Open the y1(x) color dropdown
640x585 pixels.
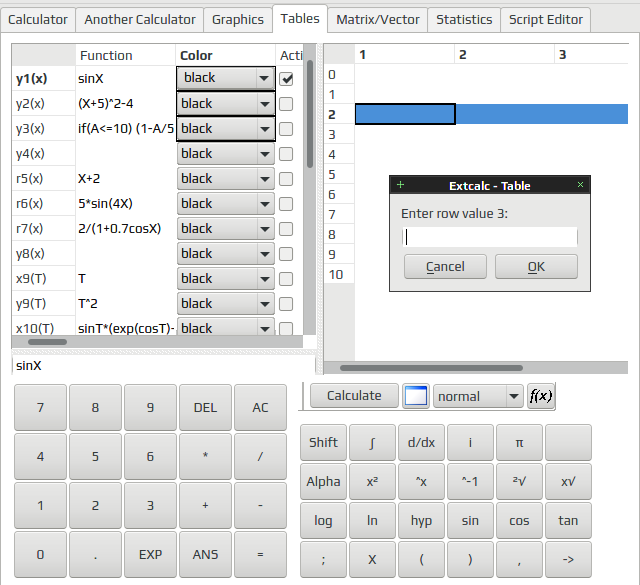[226, 78]
